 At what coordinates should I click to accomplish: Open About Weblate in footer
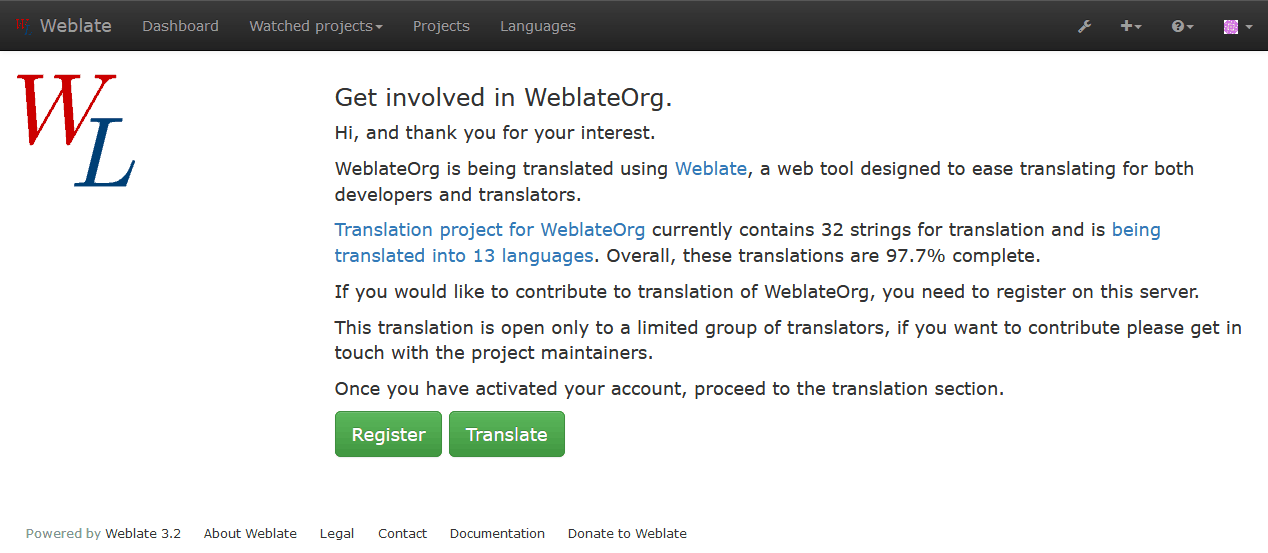[250, 533]
